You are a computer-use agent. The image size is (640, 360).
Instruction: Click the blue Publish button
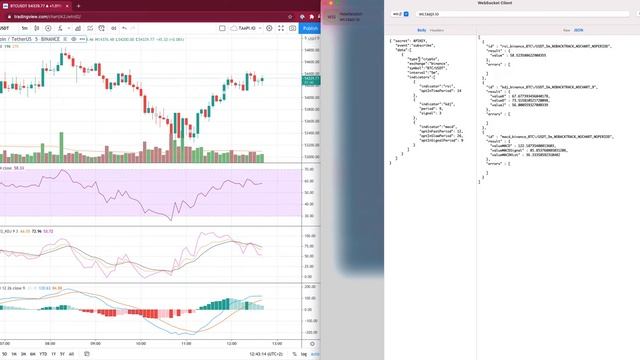pyautogui.click(x=310, y=28)
